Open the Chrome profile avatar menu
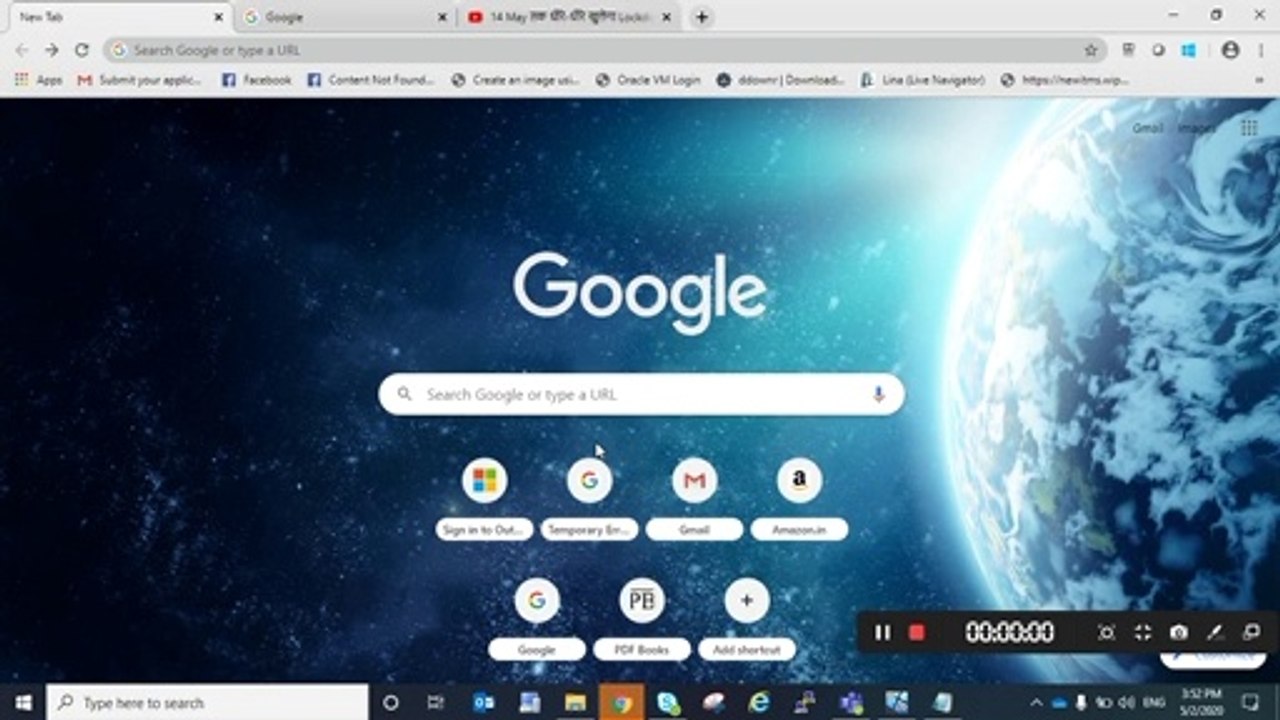Screen dimensions: 1280x720 (x=1230, y=50)
